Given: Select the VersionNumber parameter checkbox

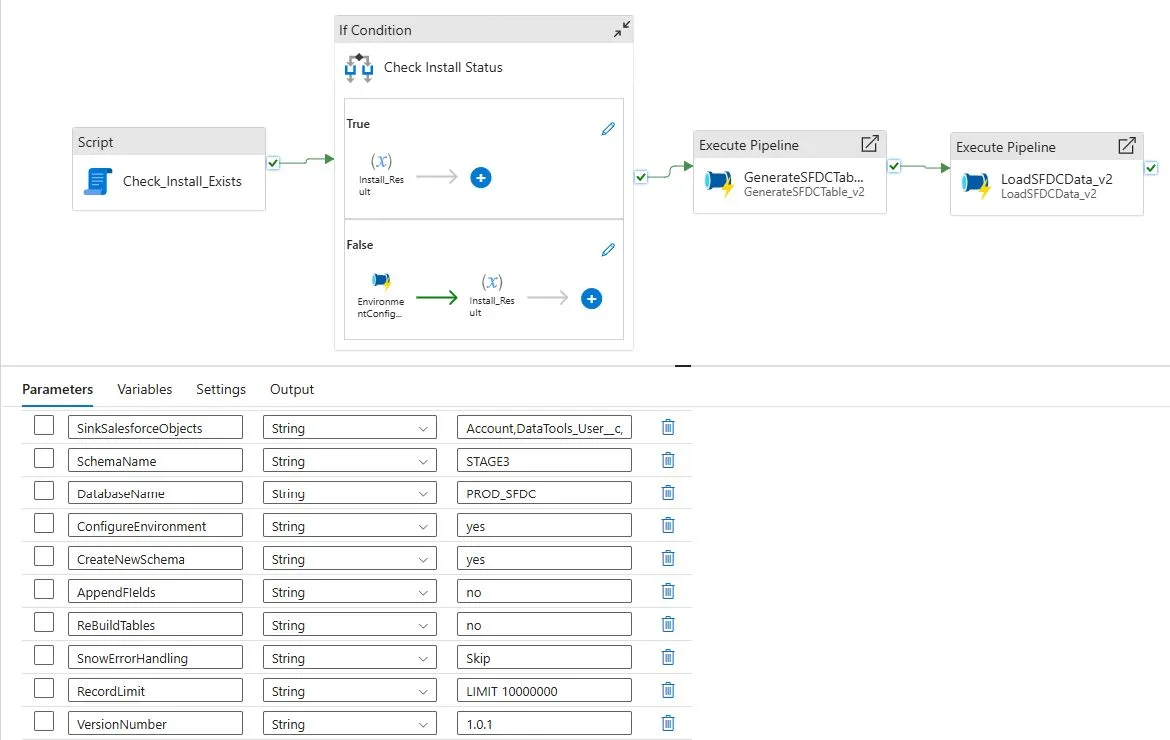Looking at the screenshot, I should click(43, 722).
